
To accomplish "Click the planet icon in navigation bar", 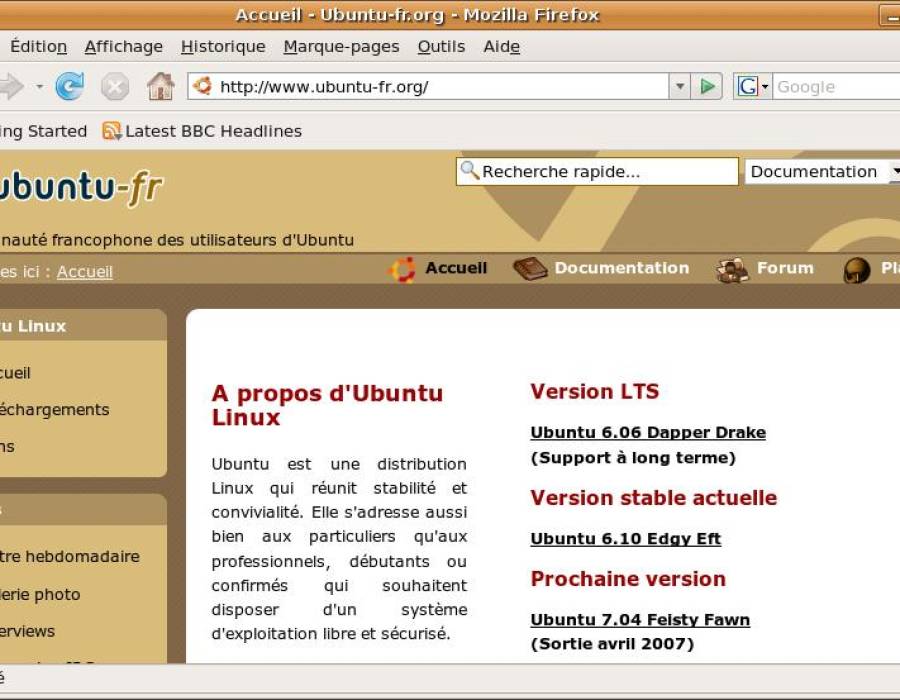I will (x=857, y=270).
